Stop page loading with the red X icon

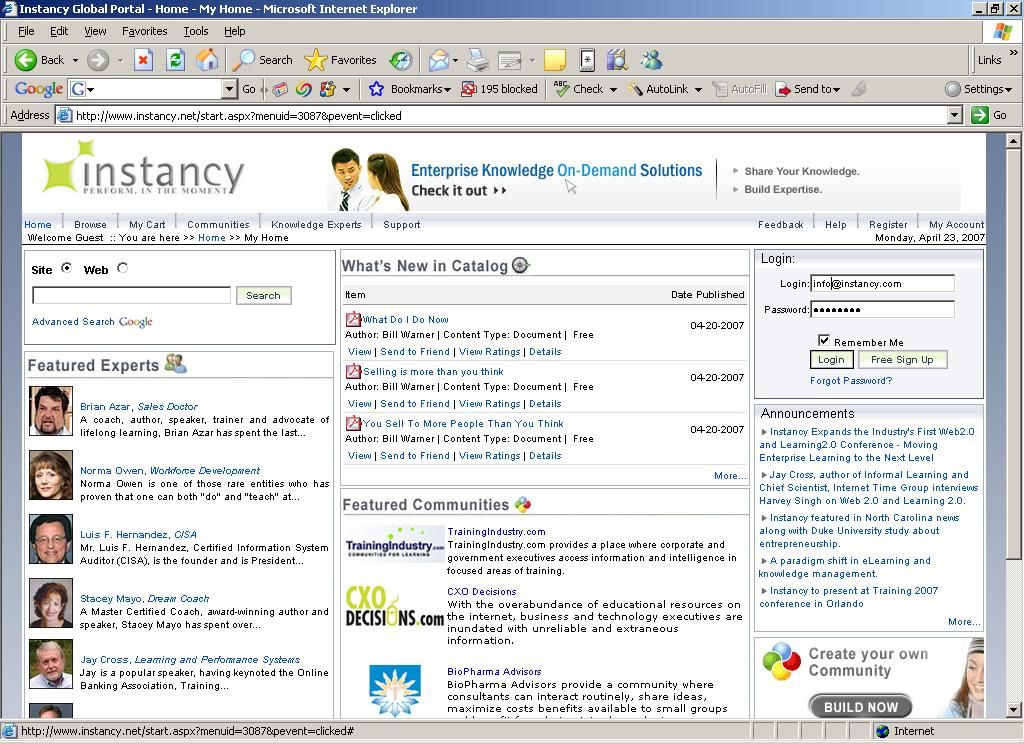[x=143, y=60]
